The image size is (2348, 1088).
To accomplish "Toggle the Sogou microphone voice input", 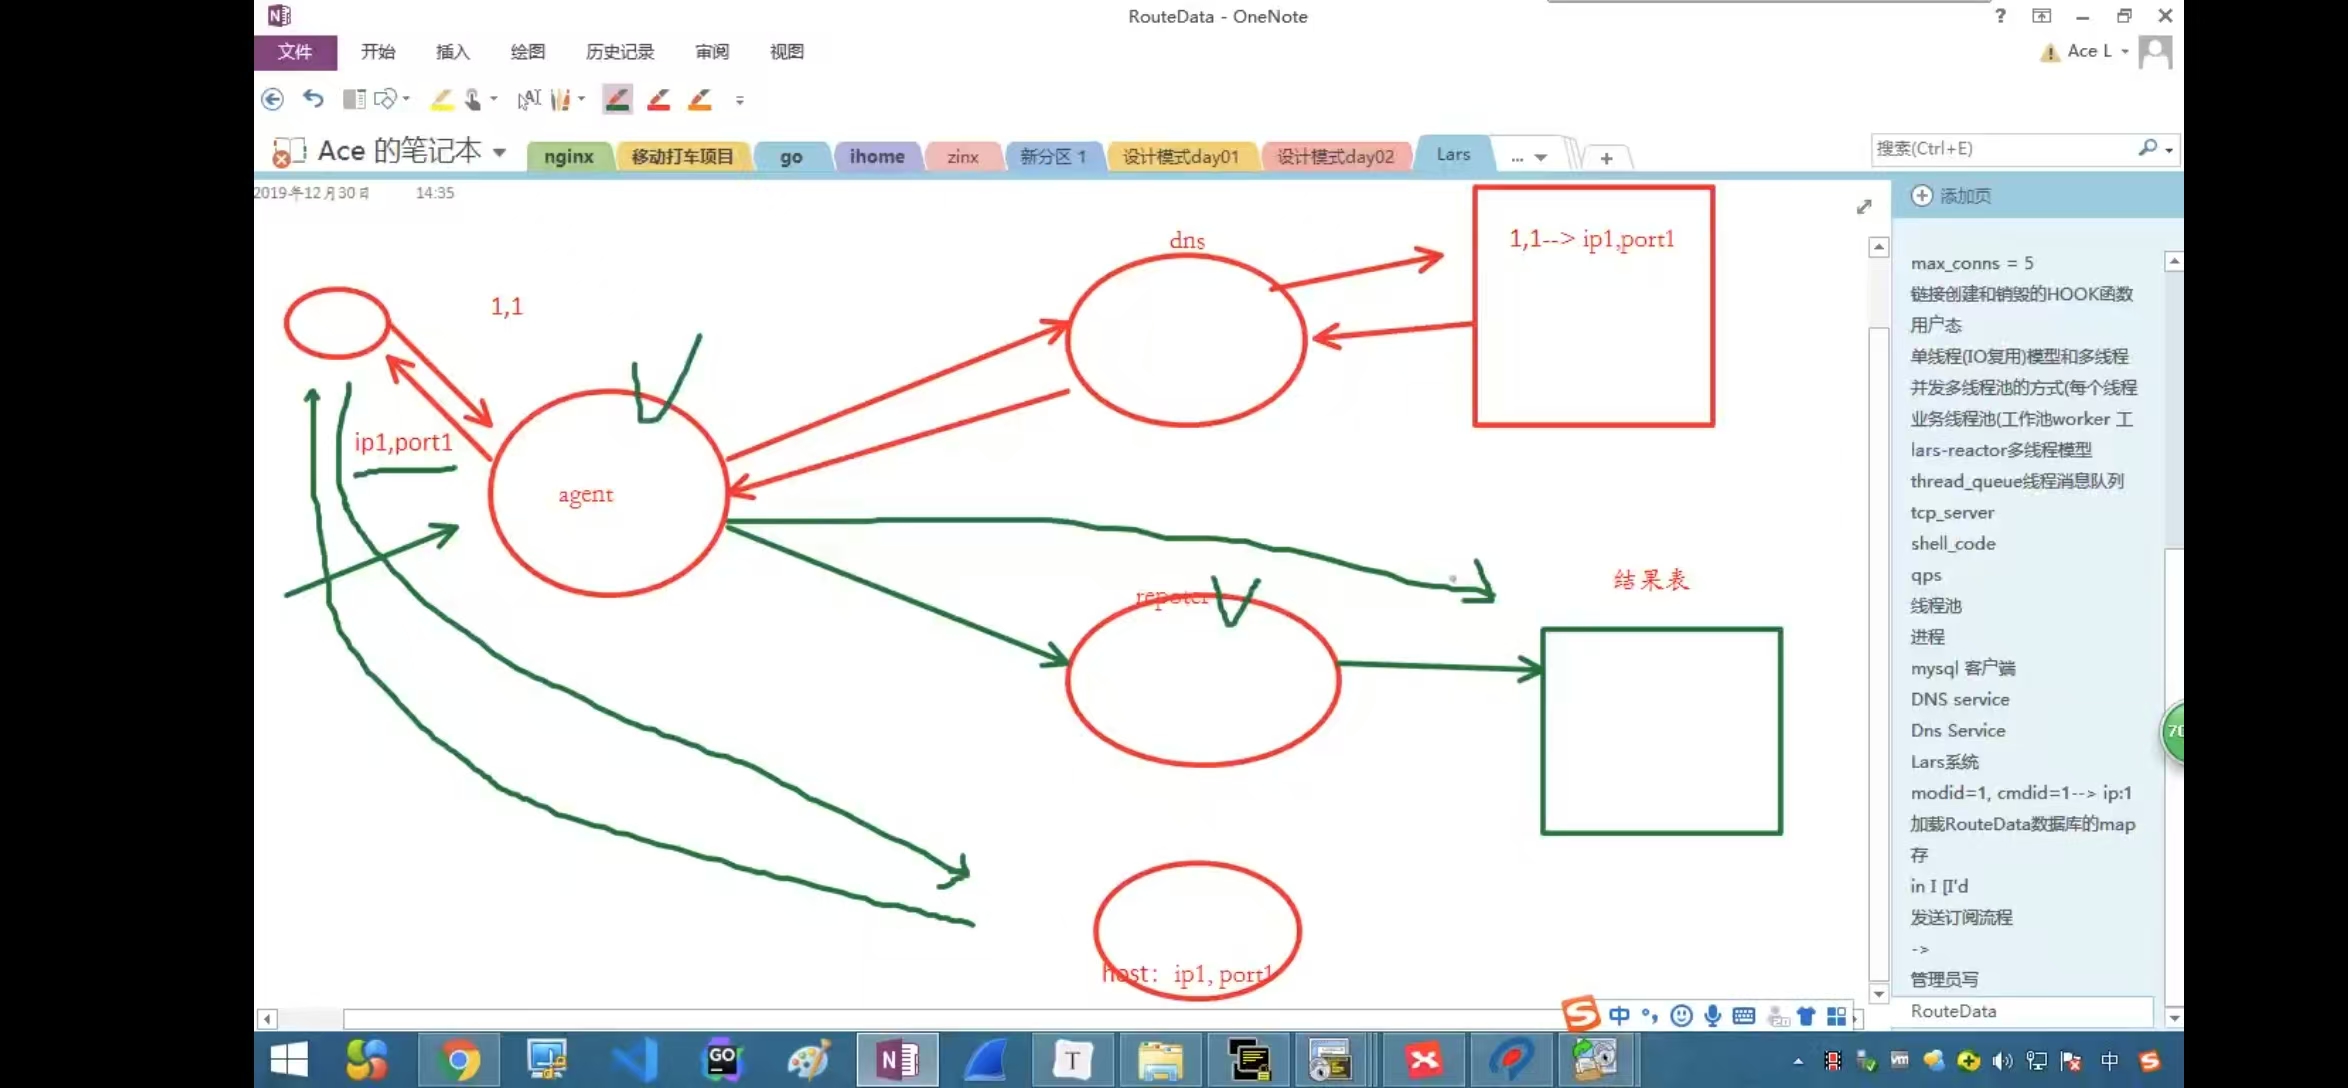I will tap(1713, 1016).
